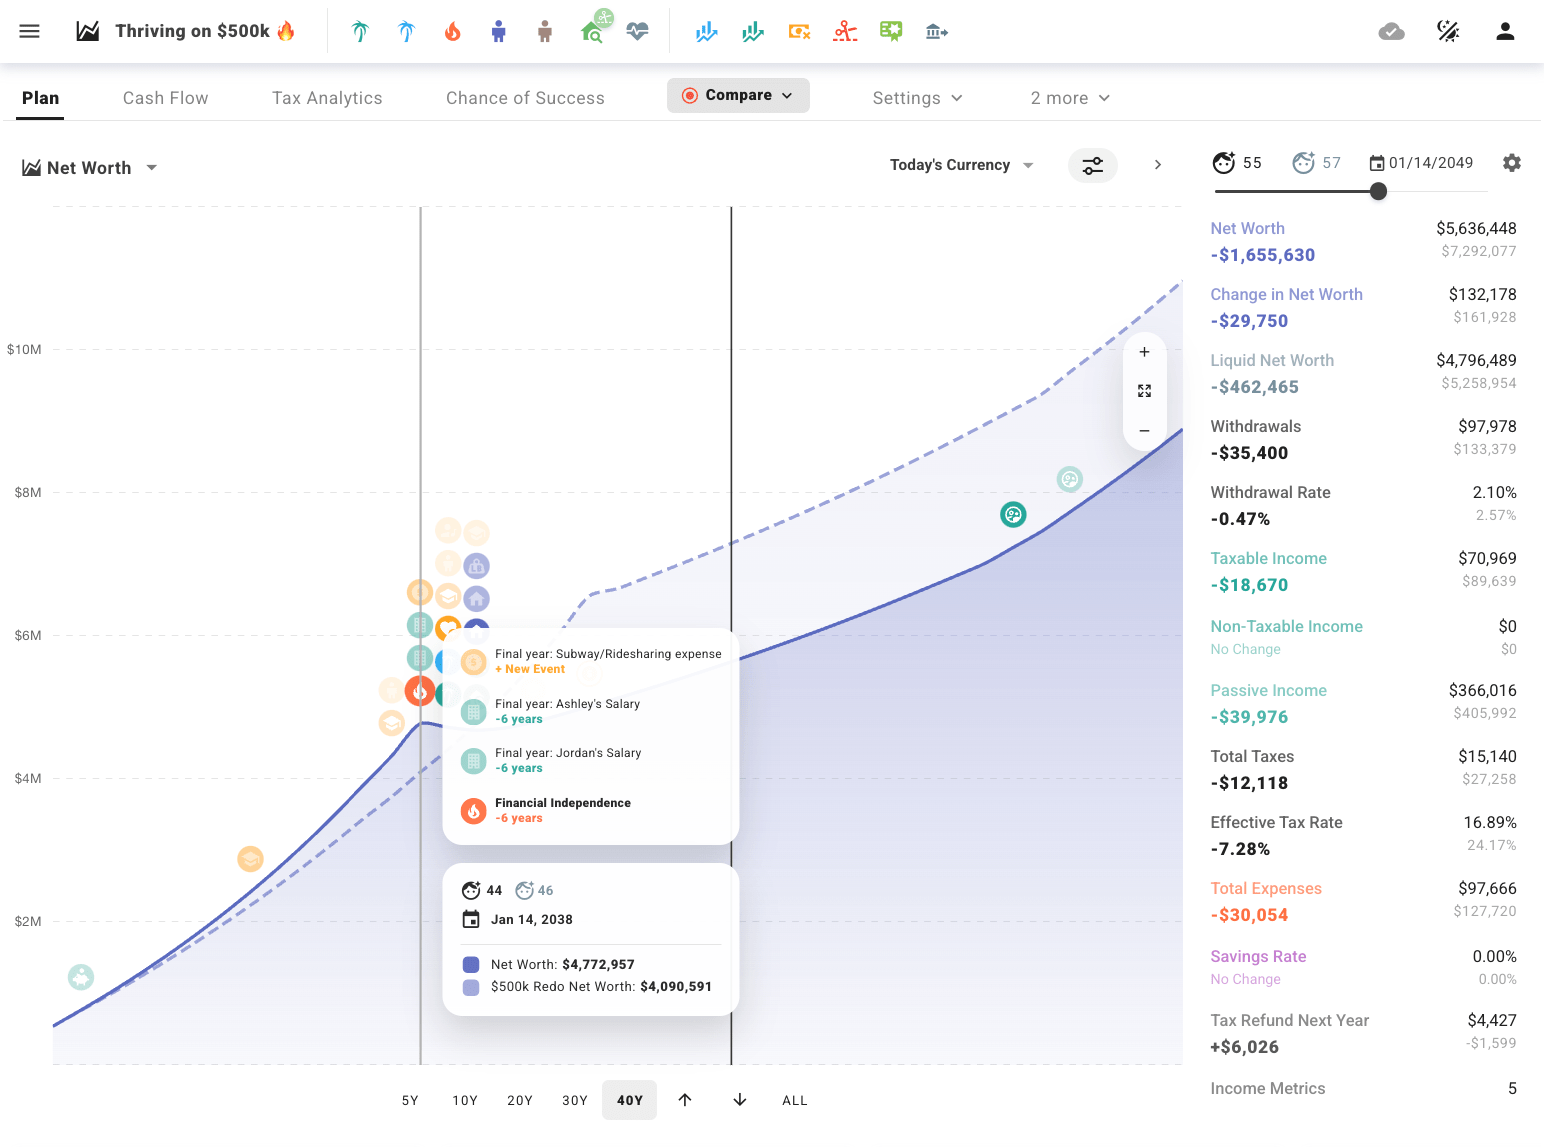This screenshot has width=1544, height=1147.
Task: Click the dark teal face marker on chart
Action: (x=1013, y=515)
